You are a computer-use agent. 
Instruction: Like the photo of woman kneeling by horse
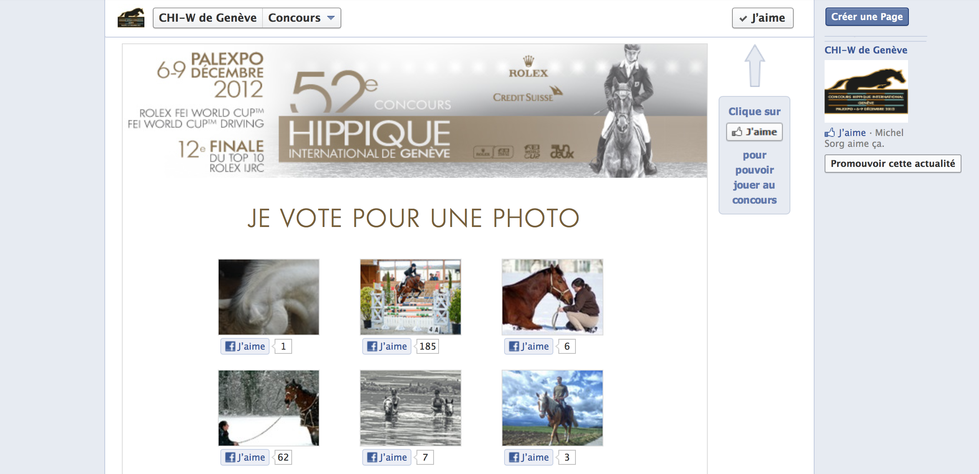click(528, 347)
